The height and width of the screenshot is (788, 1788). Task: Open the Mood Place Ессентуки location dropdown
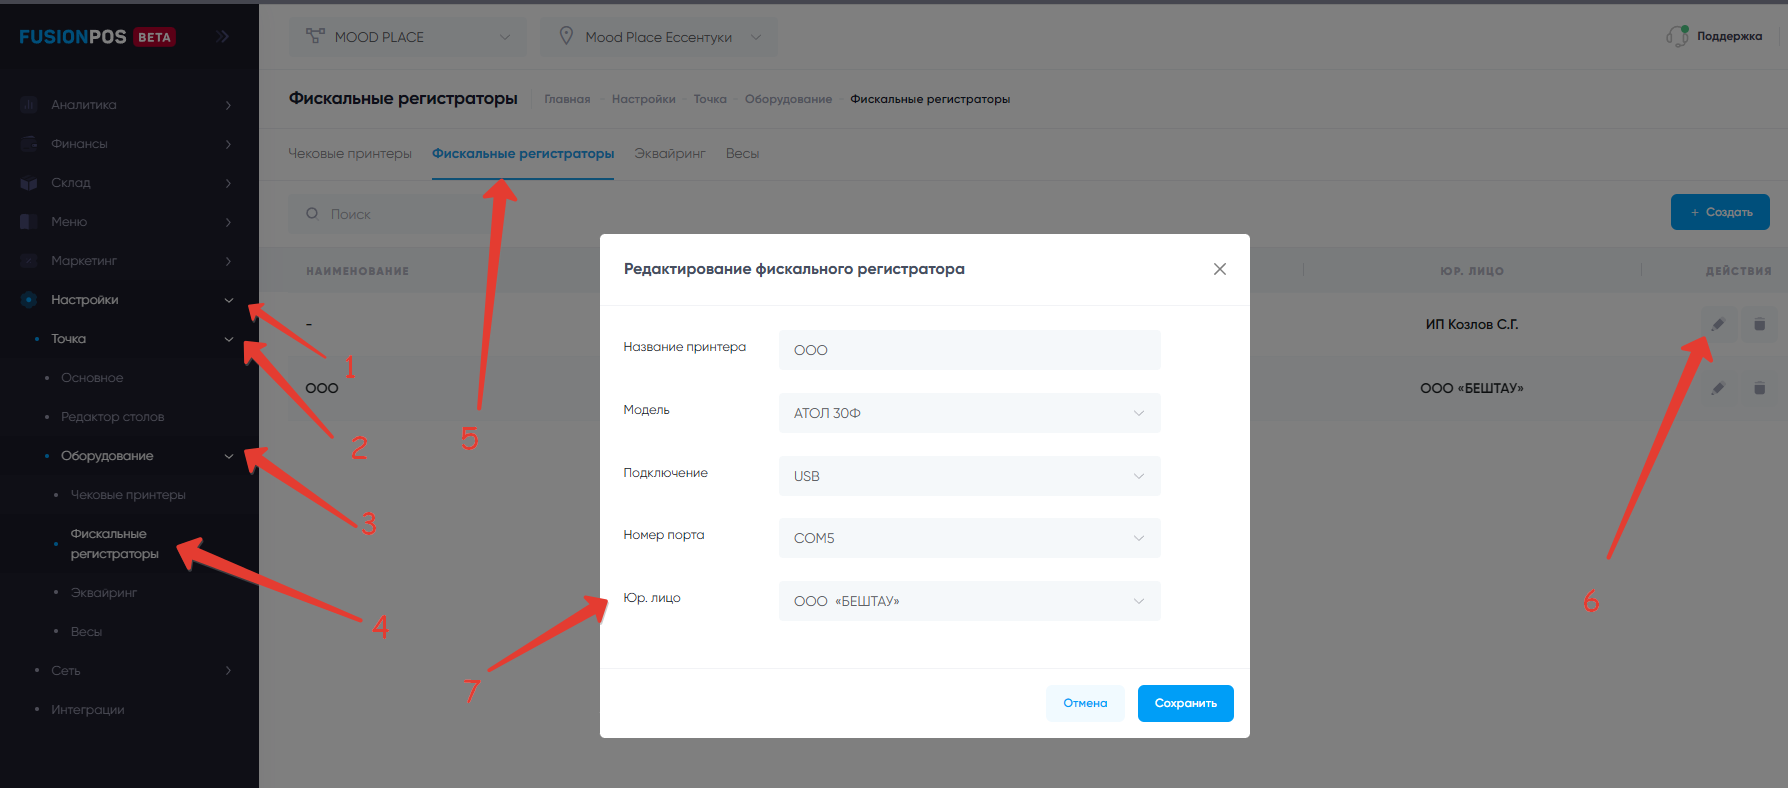point(659,37)
